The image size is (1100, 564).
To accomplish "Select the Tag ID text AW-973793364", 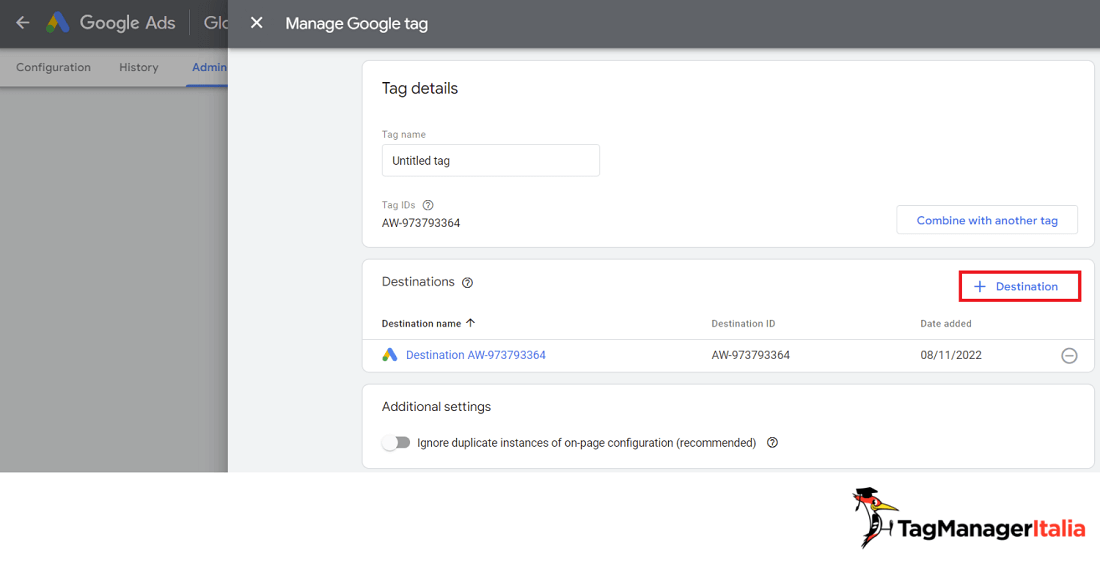I will (x=421, y=223).
